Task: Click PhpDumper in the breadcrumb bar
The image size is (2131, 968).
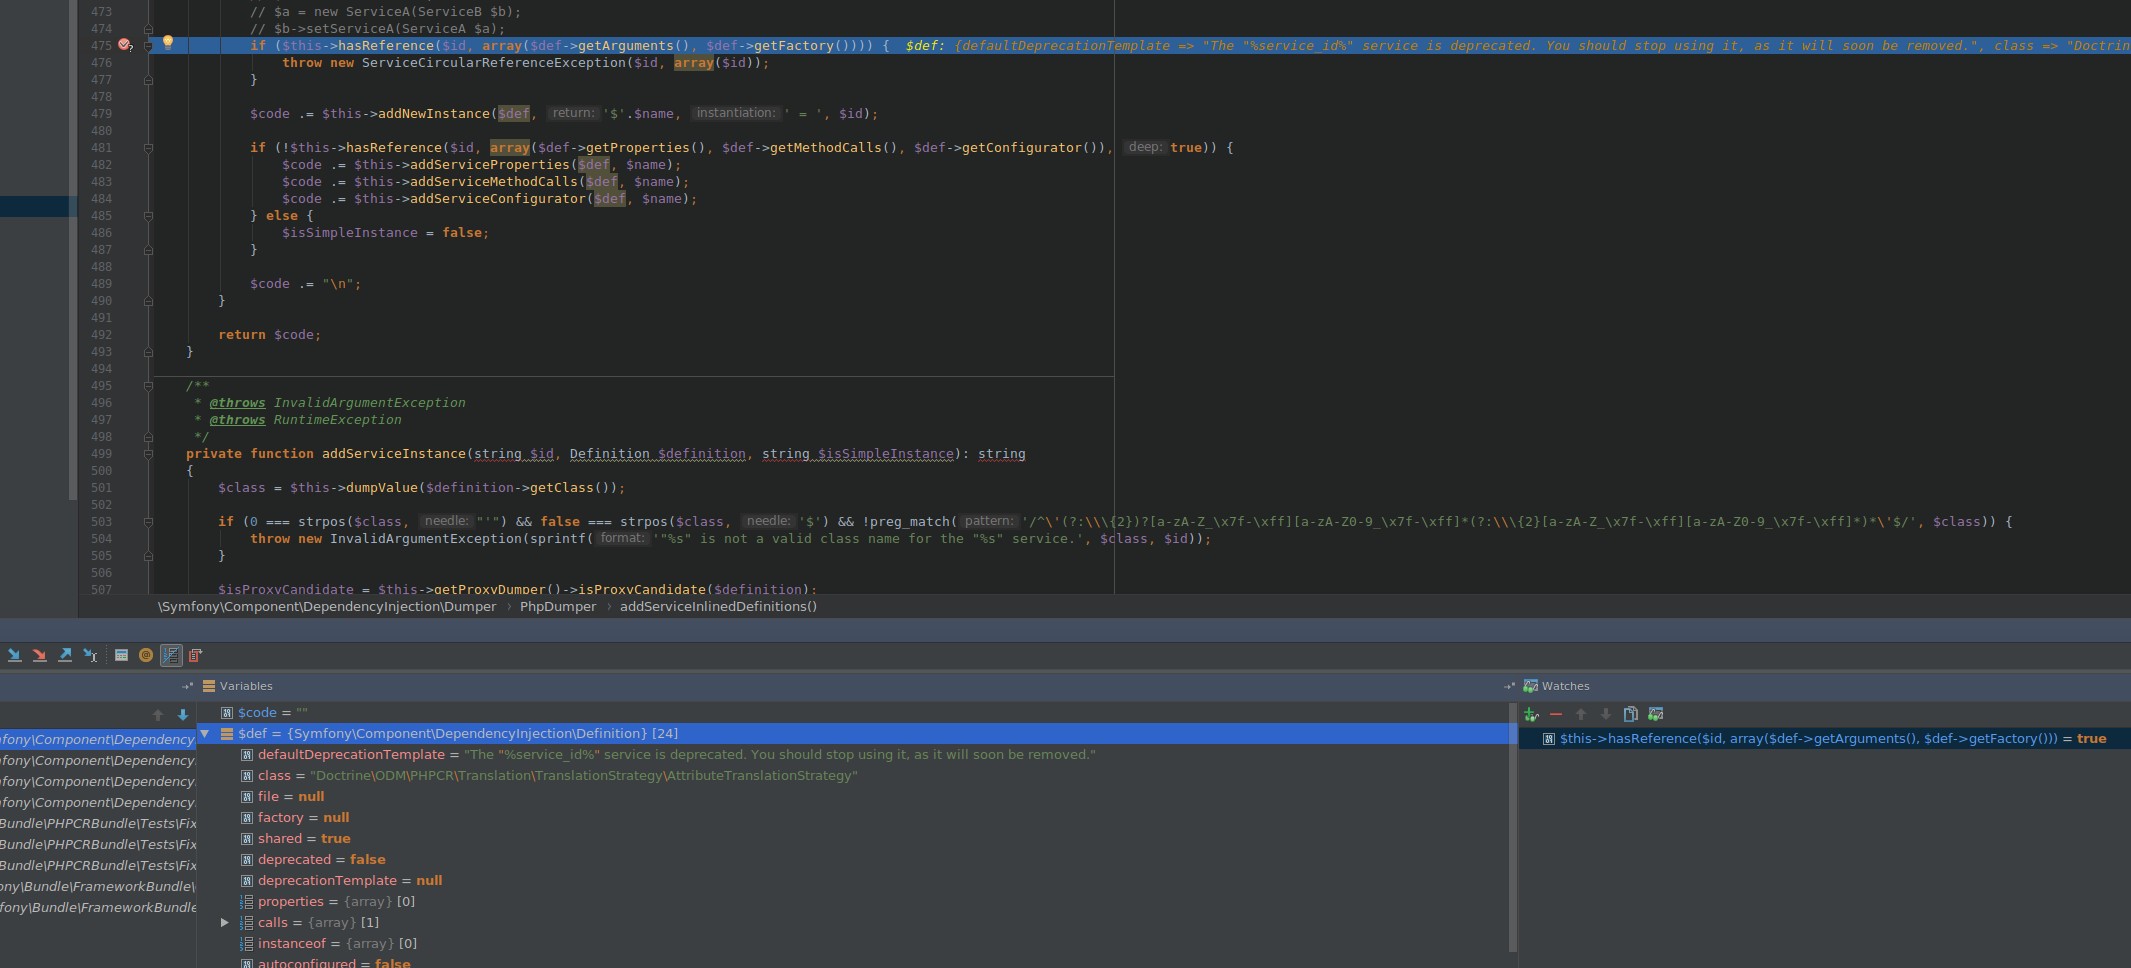Action: [558, 606]
